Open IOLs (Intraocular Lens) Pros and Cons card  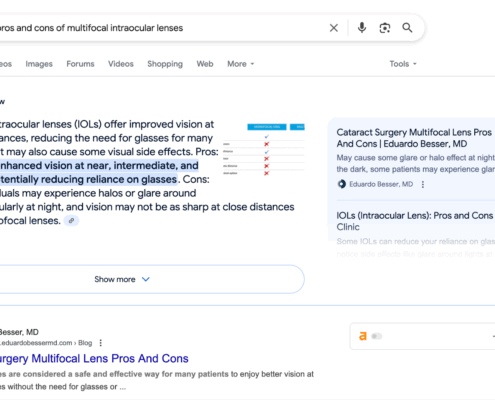pos(415,221)
